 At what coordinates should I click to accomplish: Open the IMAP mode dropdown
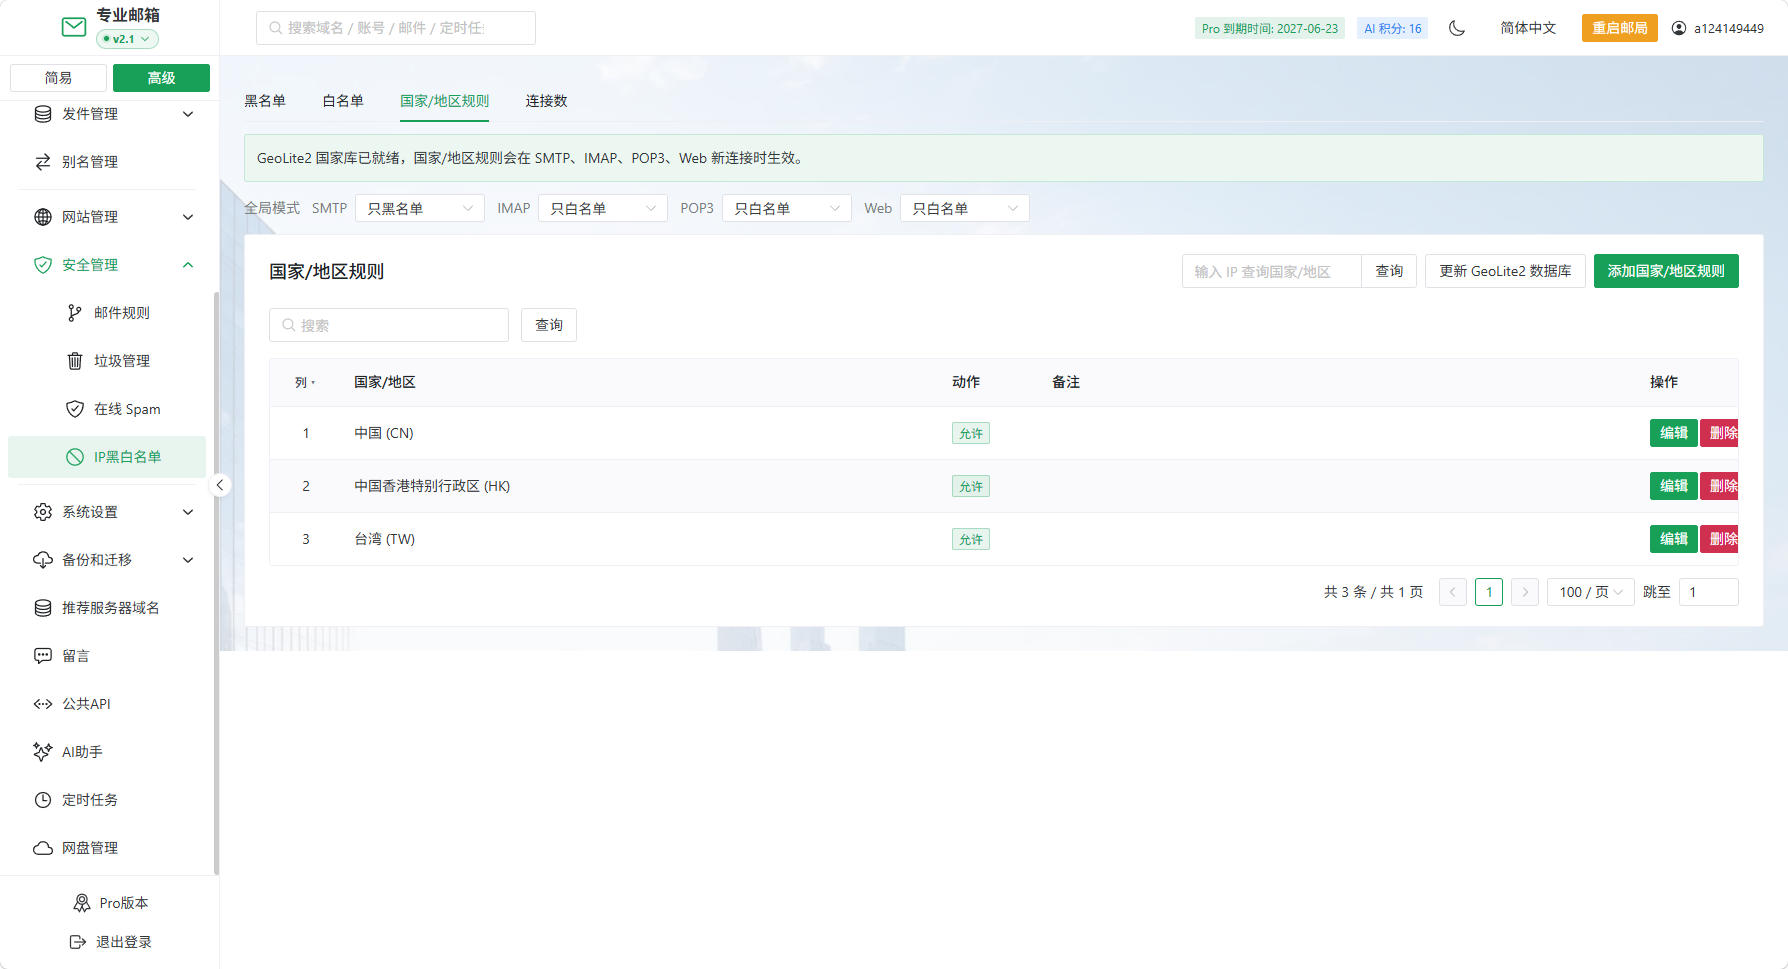pos(603,208)
